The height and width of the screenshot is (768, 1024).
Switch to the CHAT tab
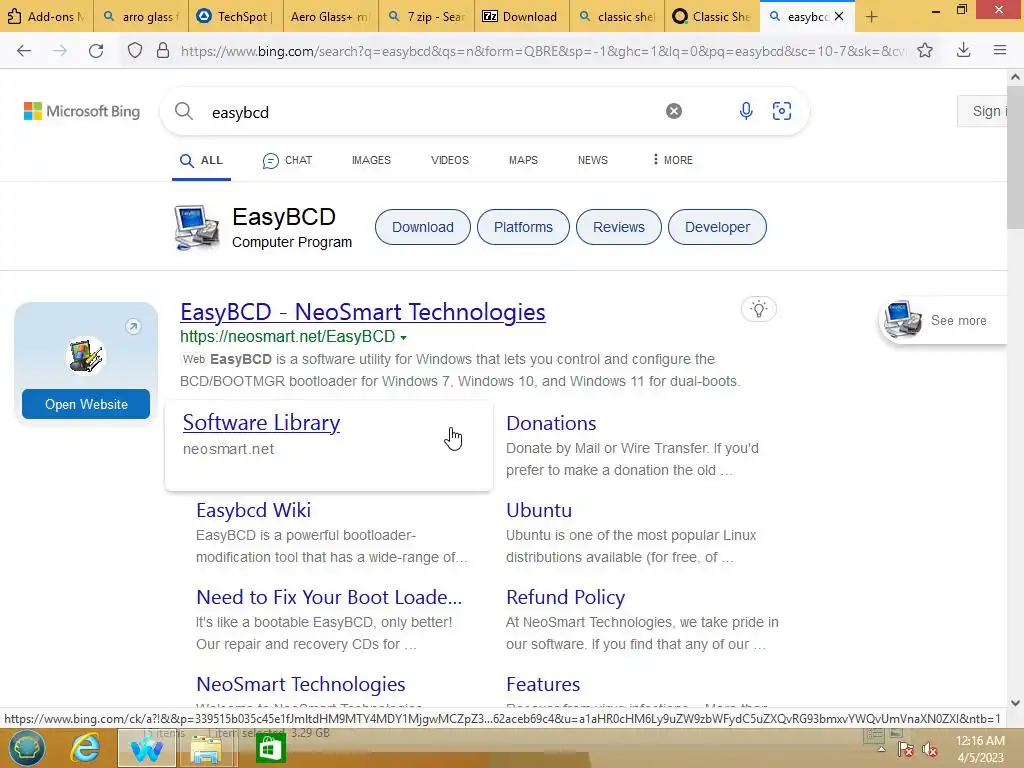pos(287,161)
